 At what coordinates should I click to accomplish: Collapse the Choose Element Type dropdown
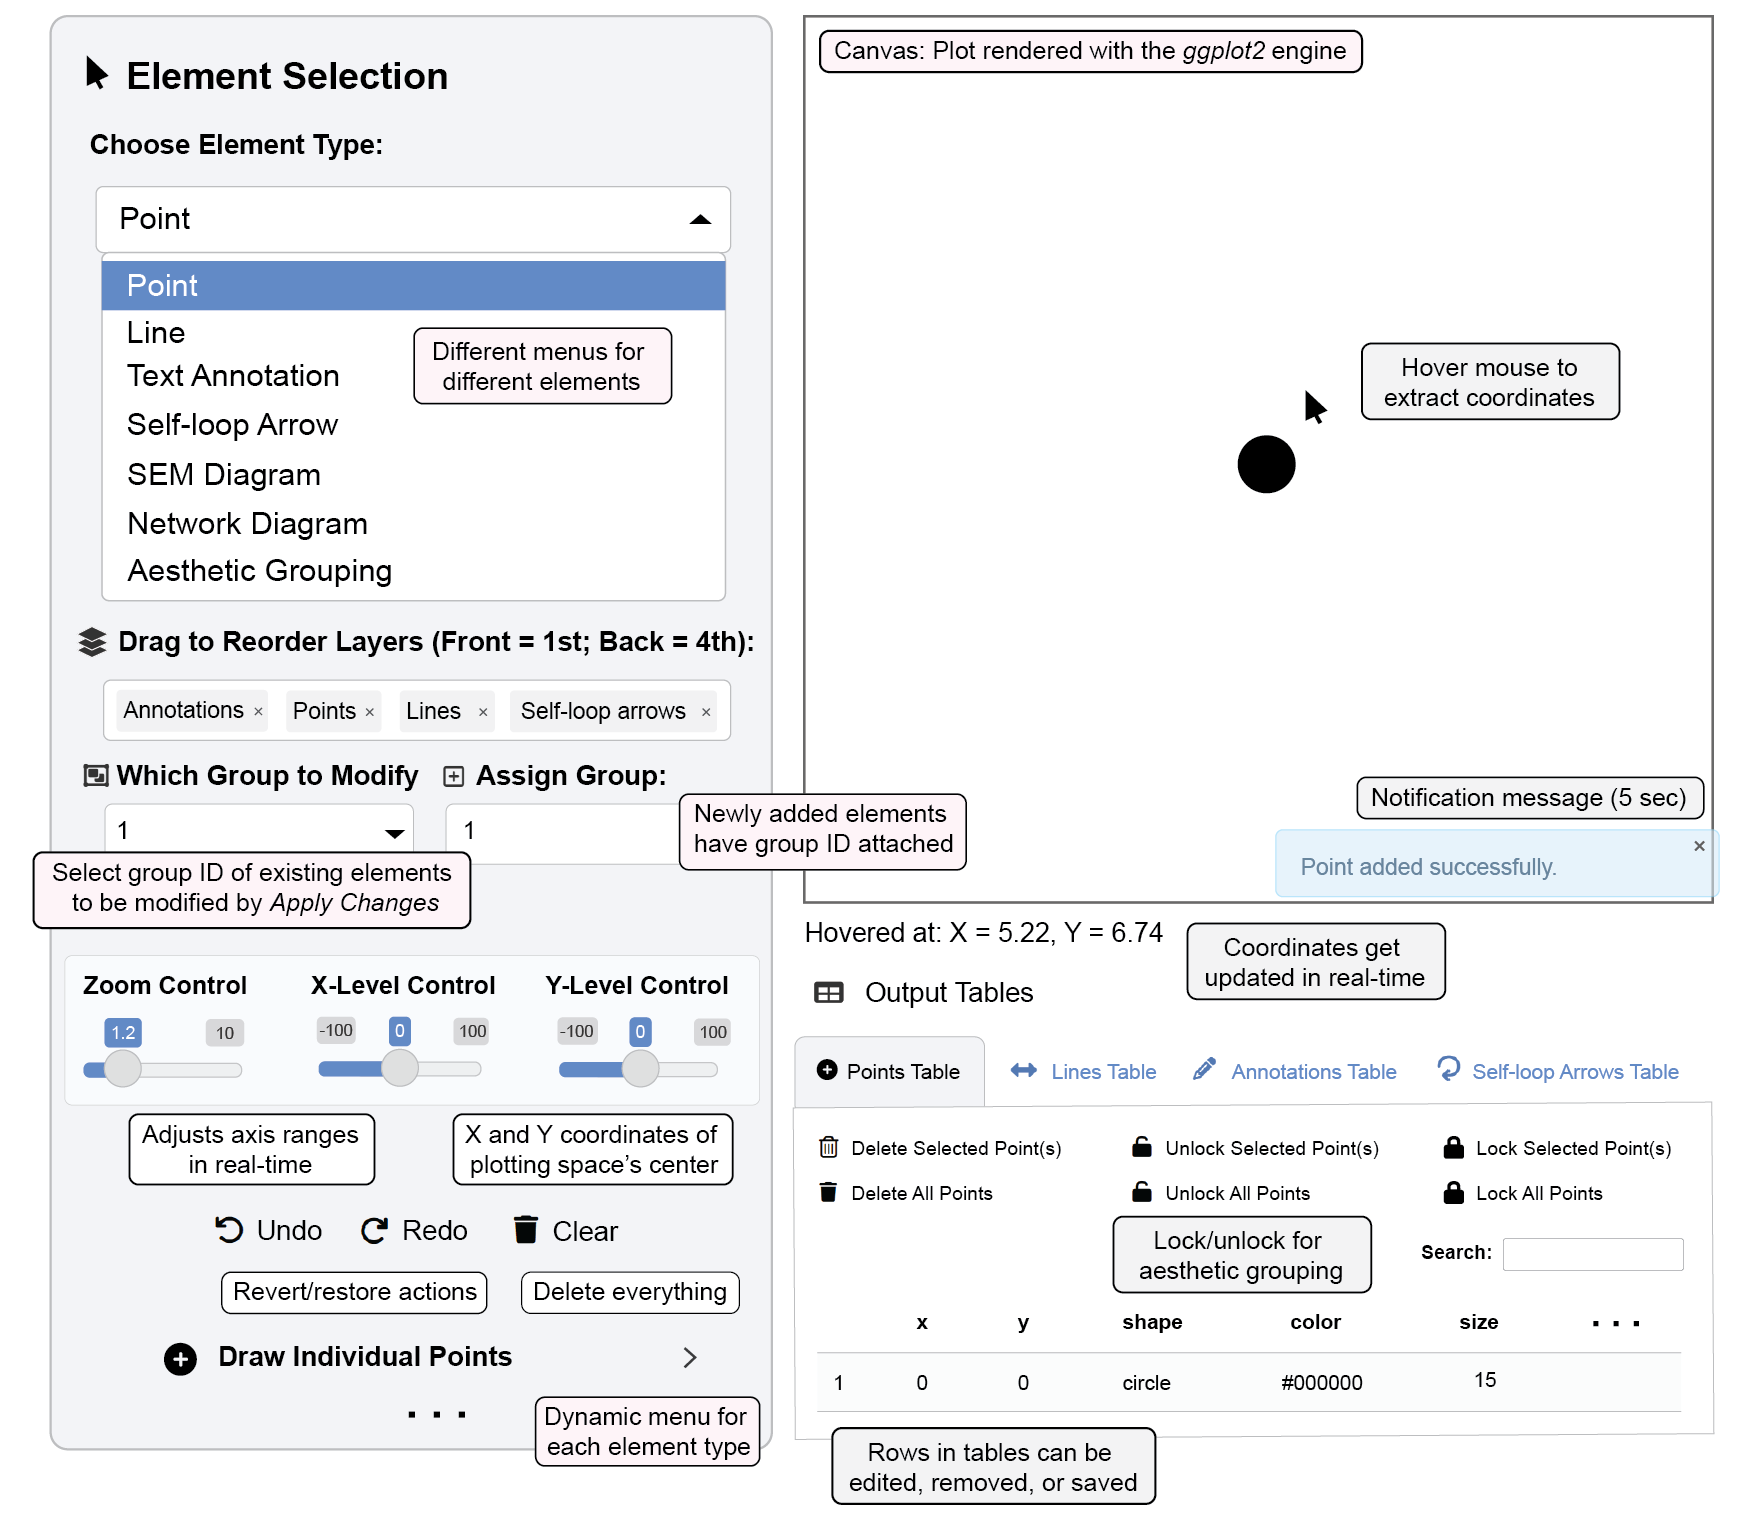(700, 220)
